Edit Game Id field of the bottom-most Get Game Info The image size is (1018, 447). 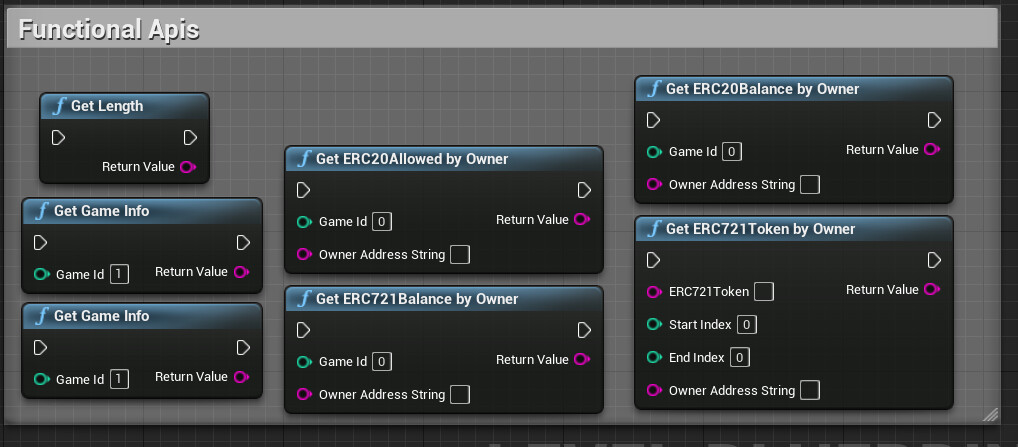pyautogui.click(x=119, y=380)
